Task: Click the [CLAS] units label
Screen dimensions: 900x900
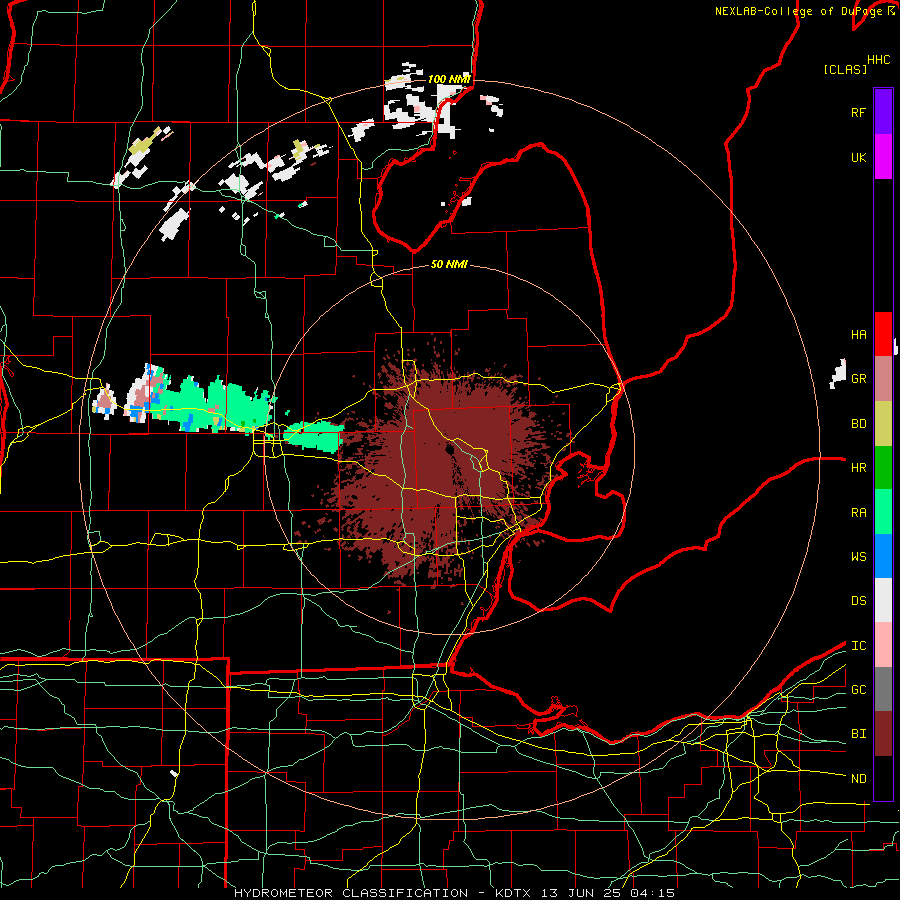Action: tap(845, 69)
